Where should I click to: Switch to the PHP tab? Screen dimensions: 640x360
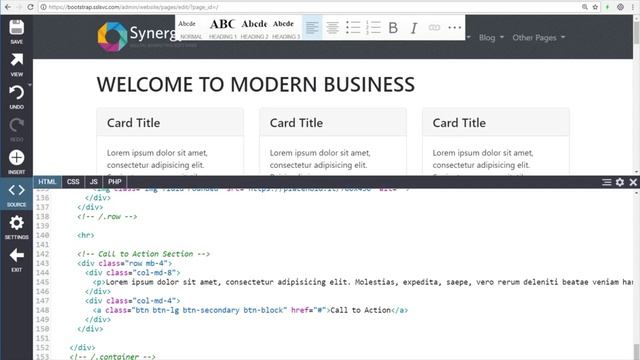coord(115,182)
